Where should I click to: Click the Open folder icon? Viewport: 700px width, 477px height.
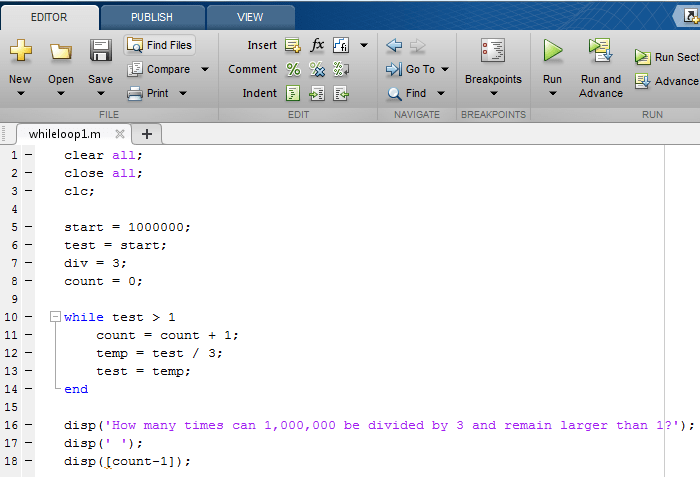pyautogui.click(x=61, y=51)
